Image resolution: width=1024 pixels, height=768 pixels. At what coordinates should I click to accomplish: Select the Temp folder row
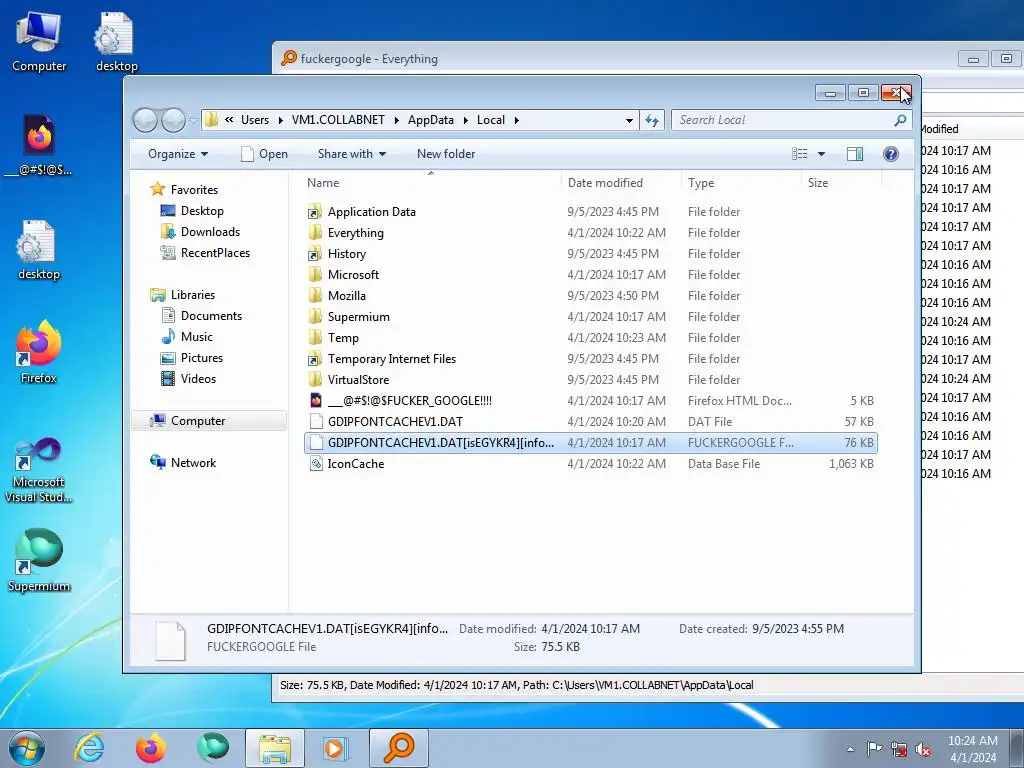(x=590, y=338)
